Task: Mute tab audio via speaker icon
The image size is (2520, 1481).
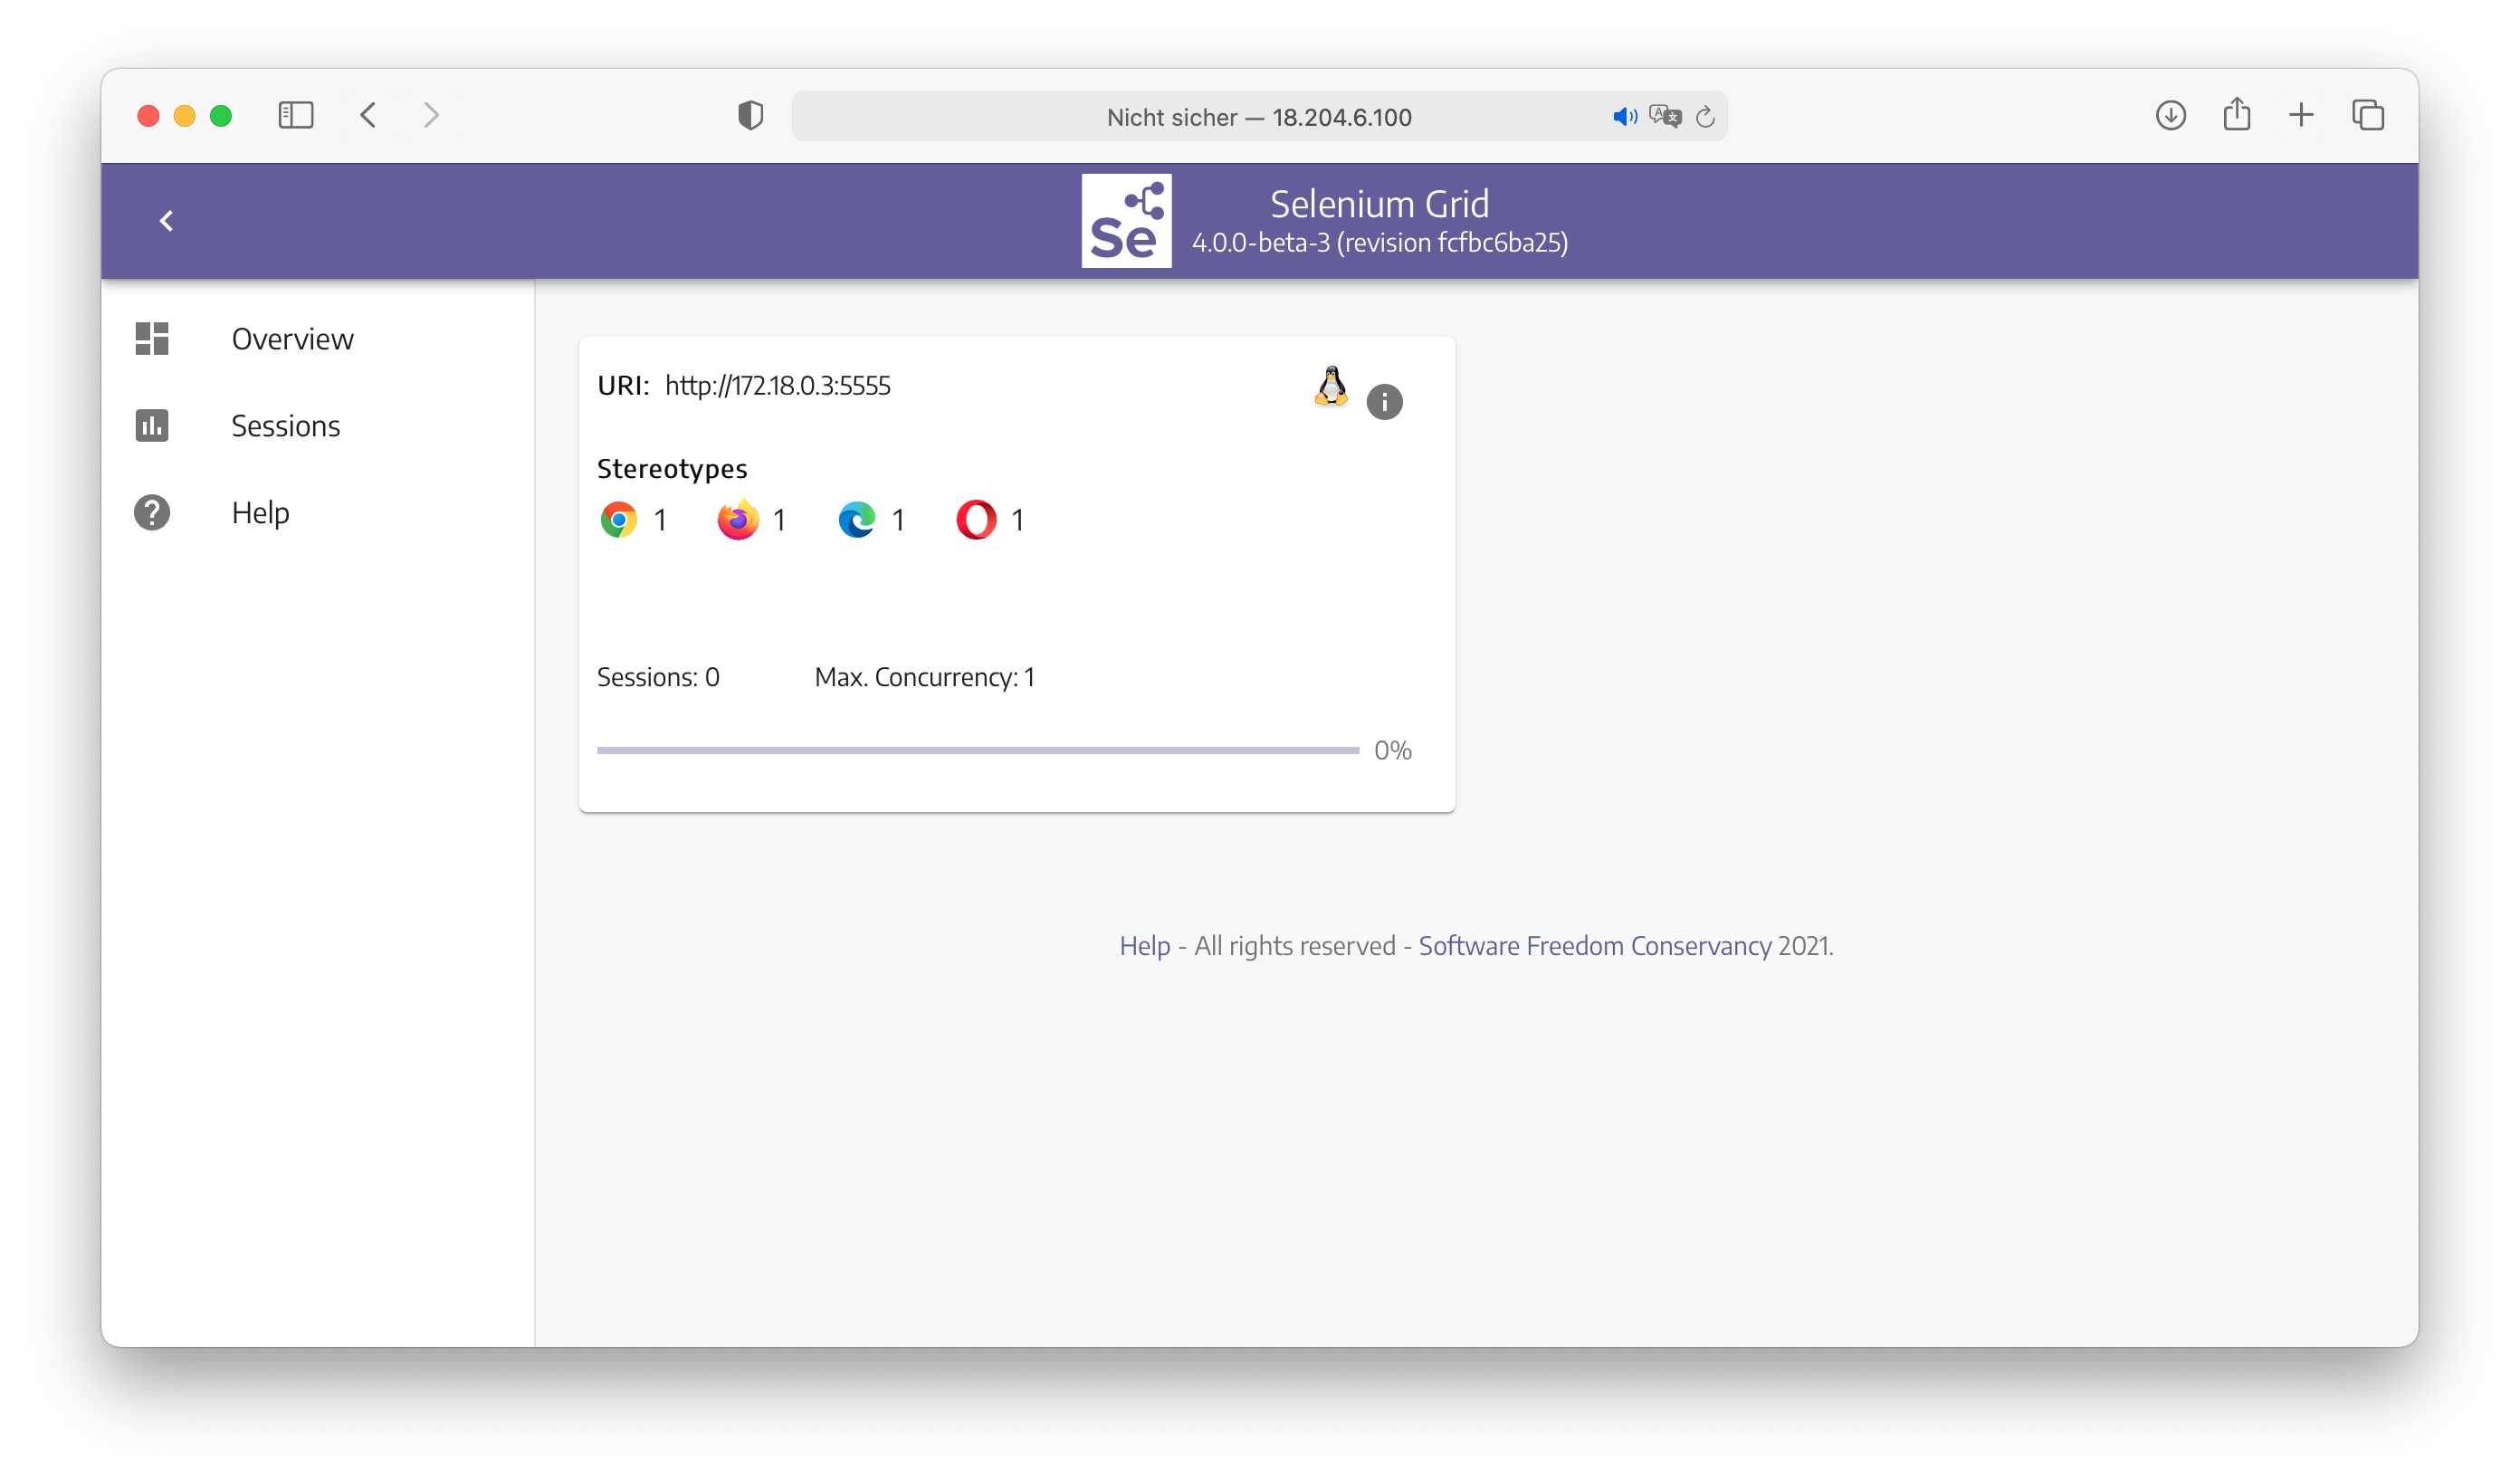Action: click(1624, 117)
